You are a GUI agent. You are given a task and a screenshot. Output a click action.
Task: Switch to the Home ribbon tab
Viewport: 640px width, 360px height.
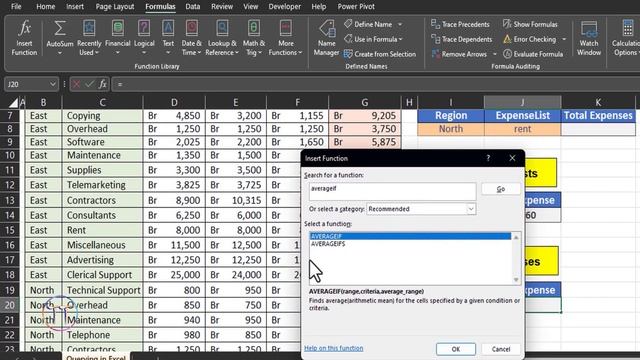point(45,7)
